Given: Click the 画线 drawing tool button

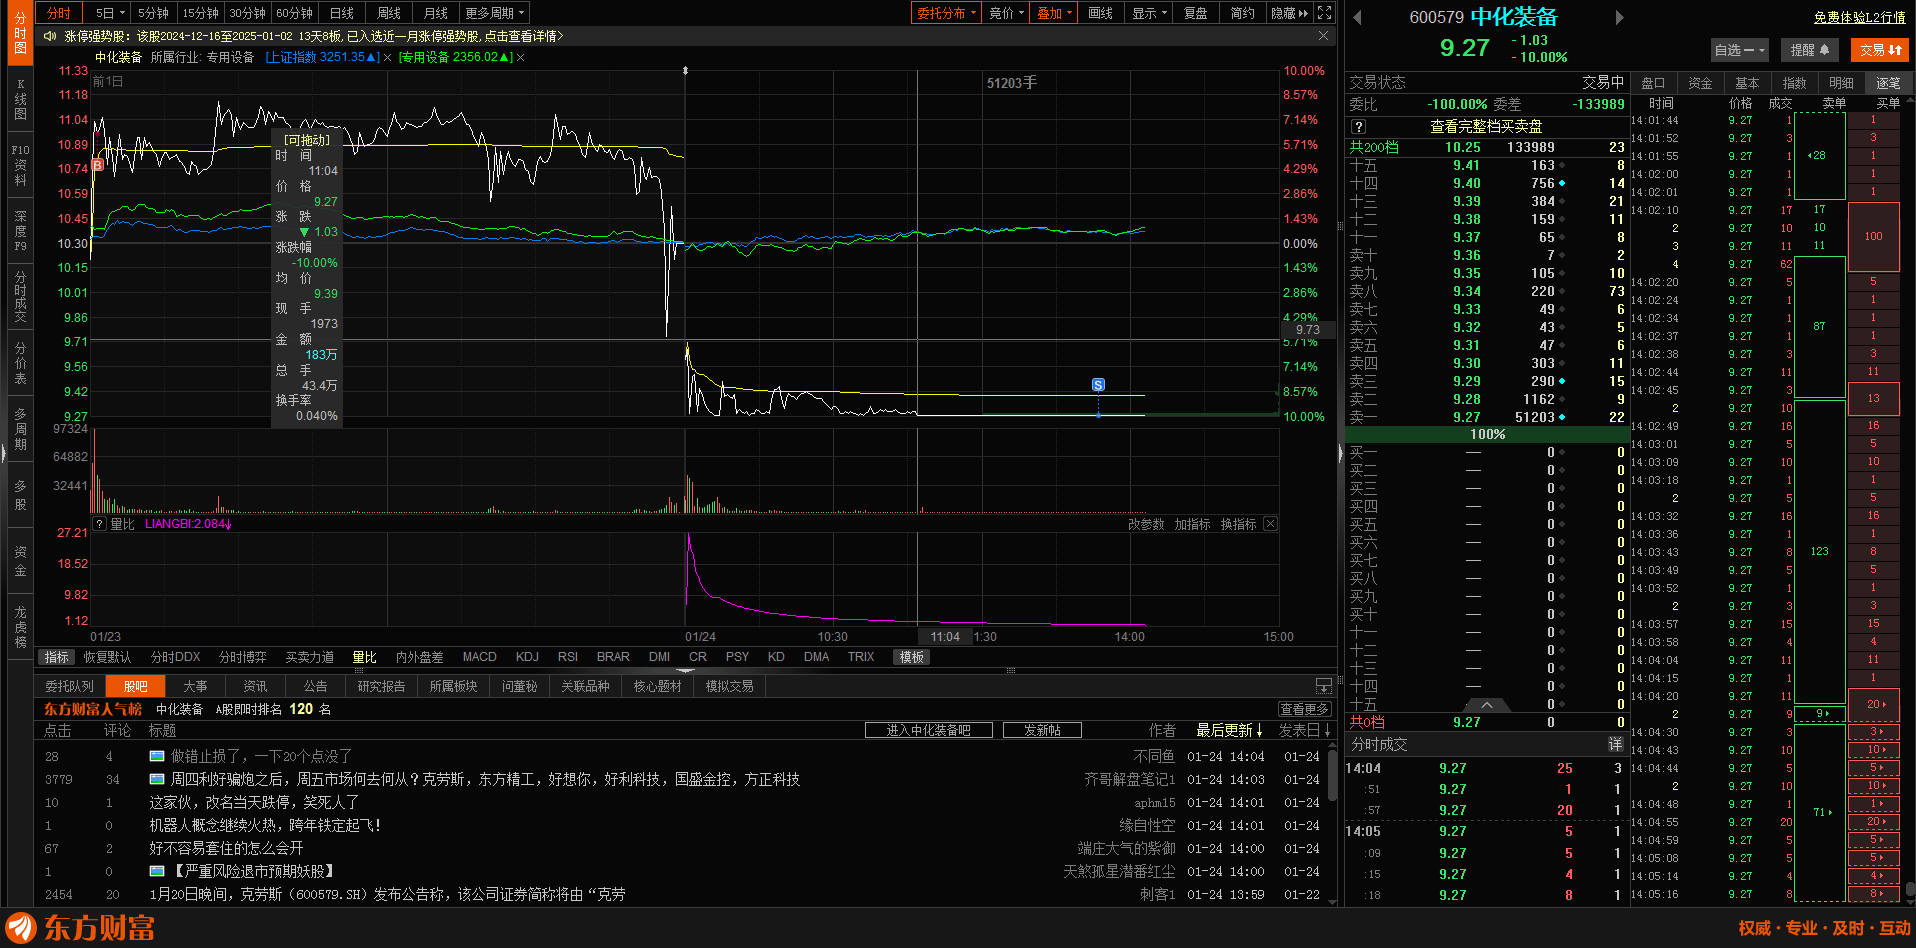Looking at the screenshot, I should 1100,13.
